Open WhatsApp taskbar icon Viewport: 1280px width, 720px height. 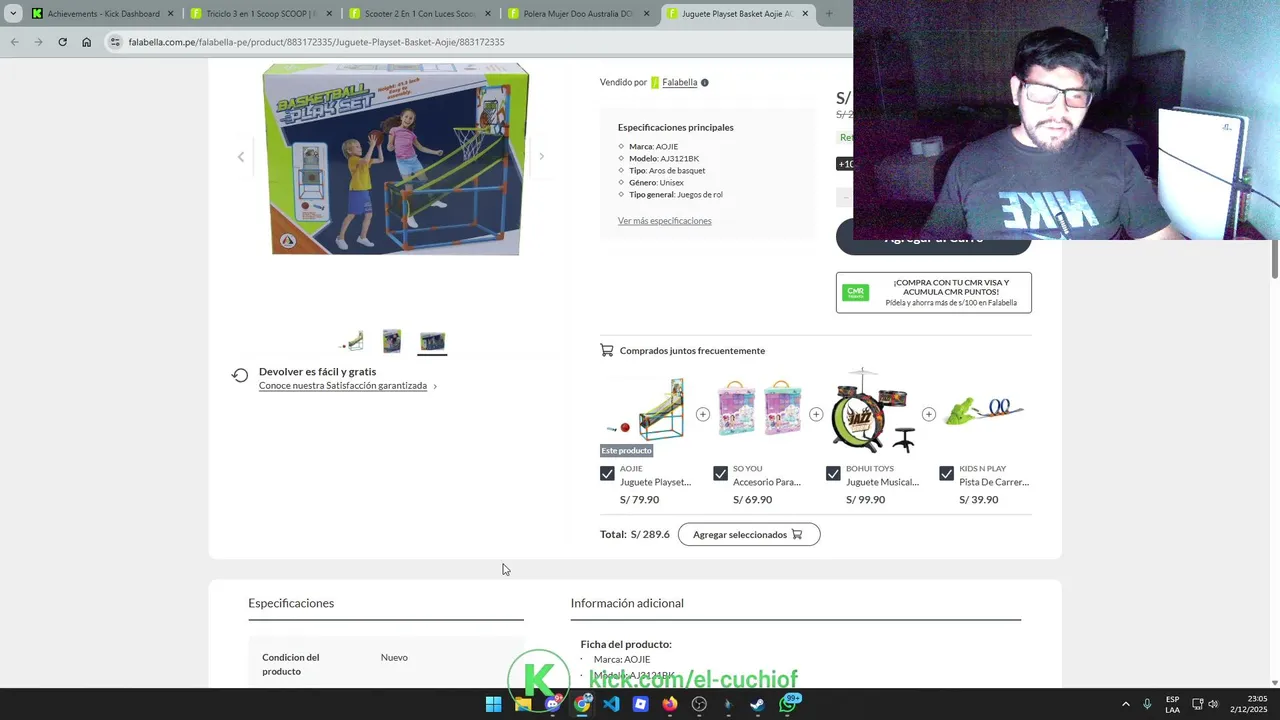[788, 704]
